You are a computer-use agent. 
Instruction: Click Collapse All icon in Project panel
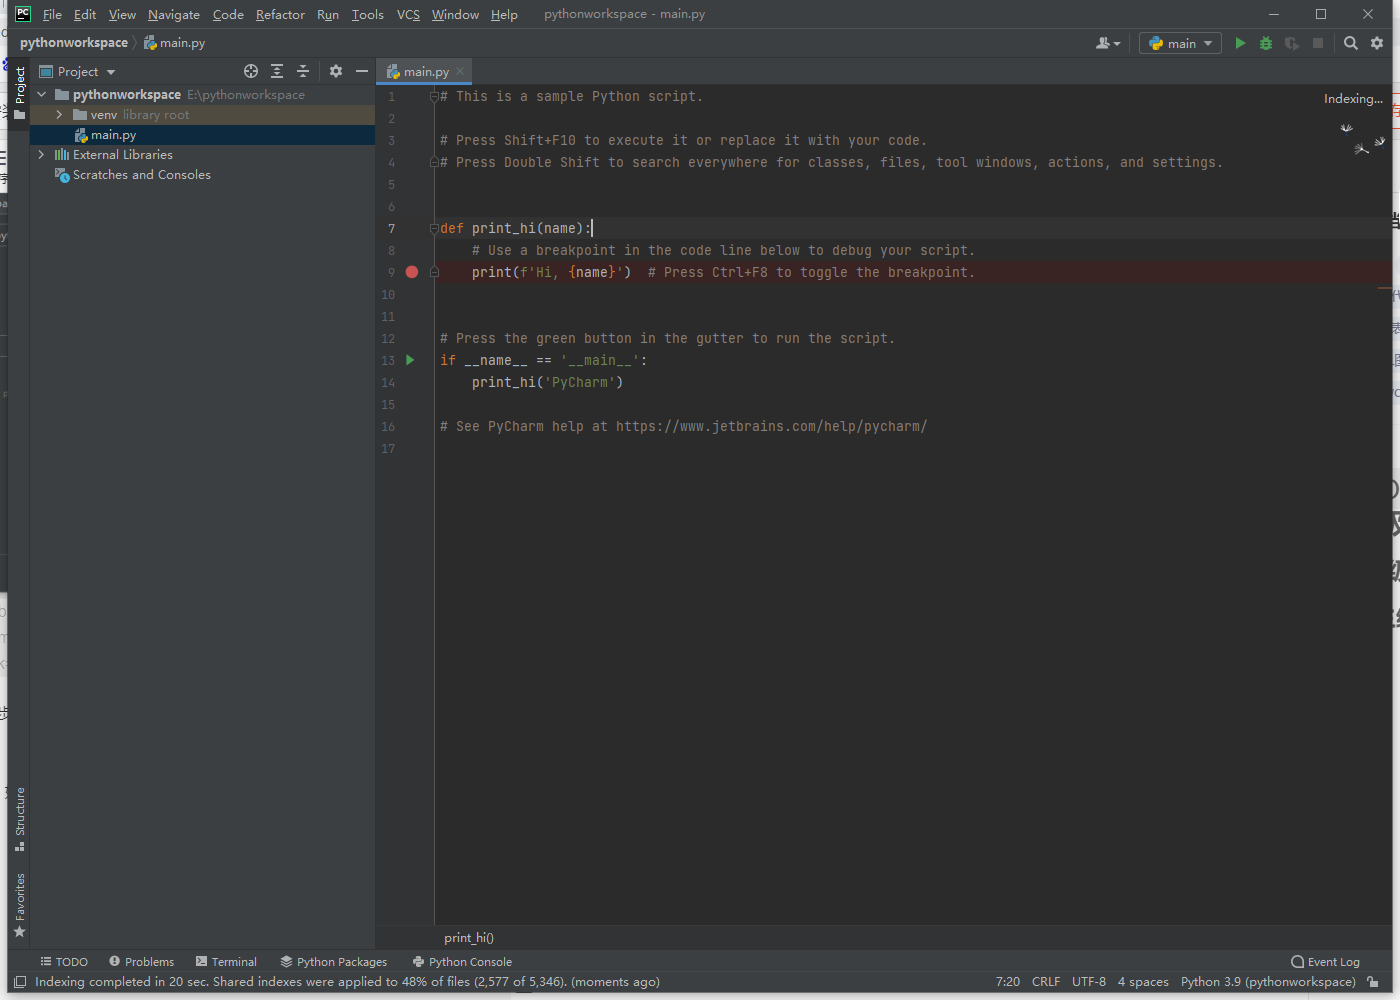[303, 71]
